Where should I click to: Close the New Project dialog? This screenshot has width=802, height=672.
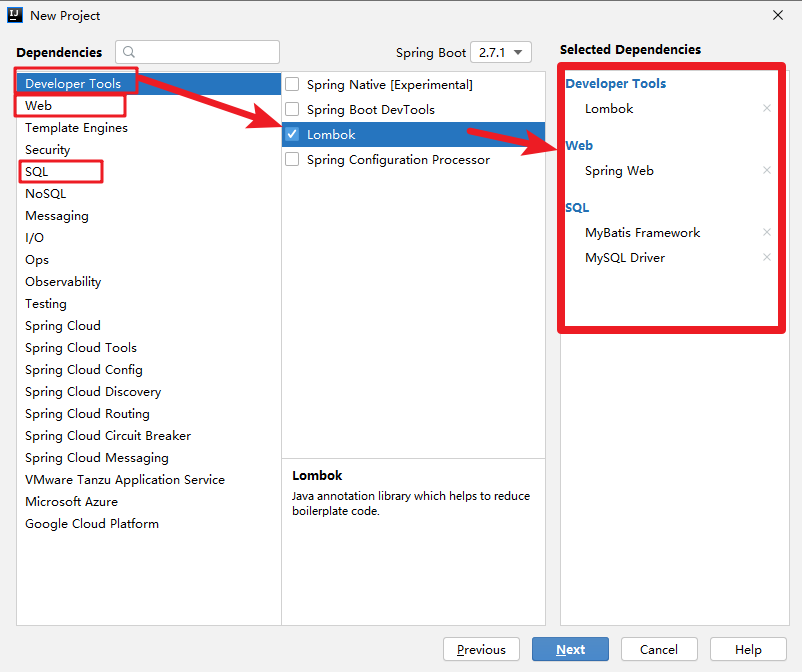click(x=778, y=15)
